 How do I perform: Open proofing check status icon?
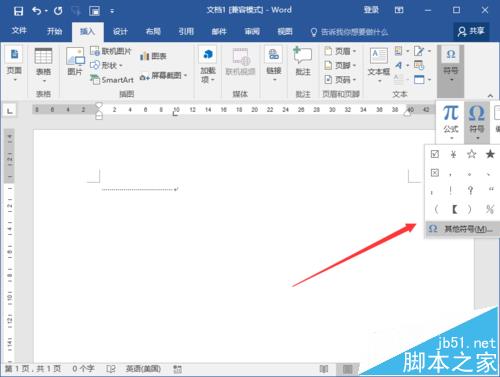111,369
